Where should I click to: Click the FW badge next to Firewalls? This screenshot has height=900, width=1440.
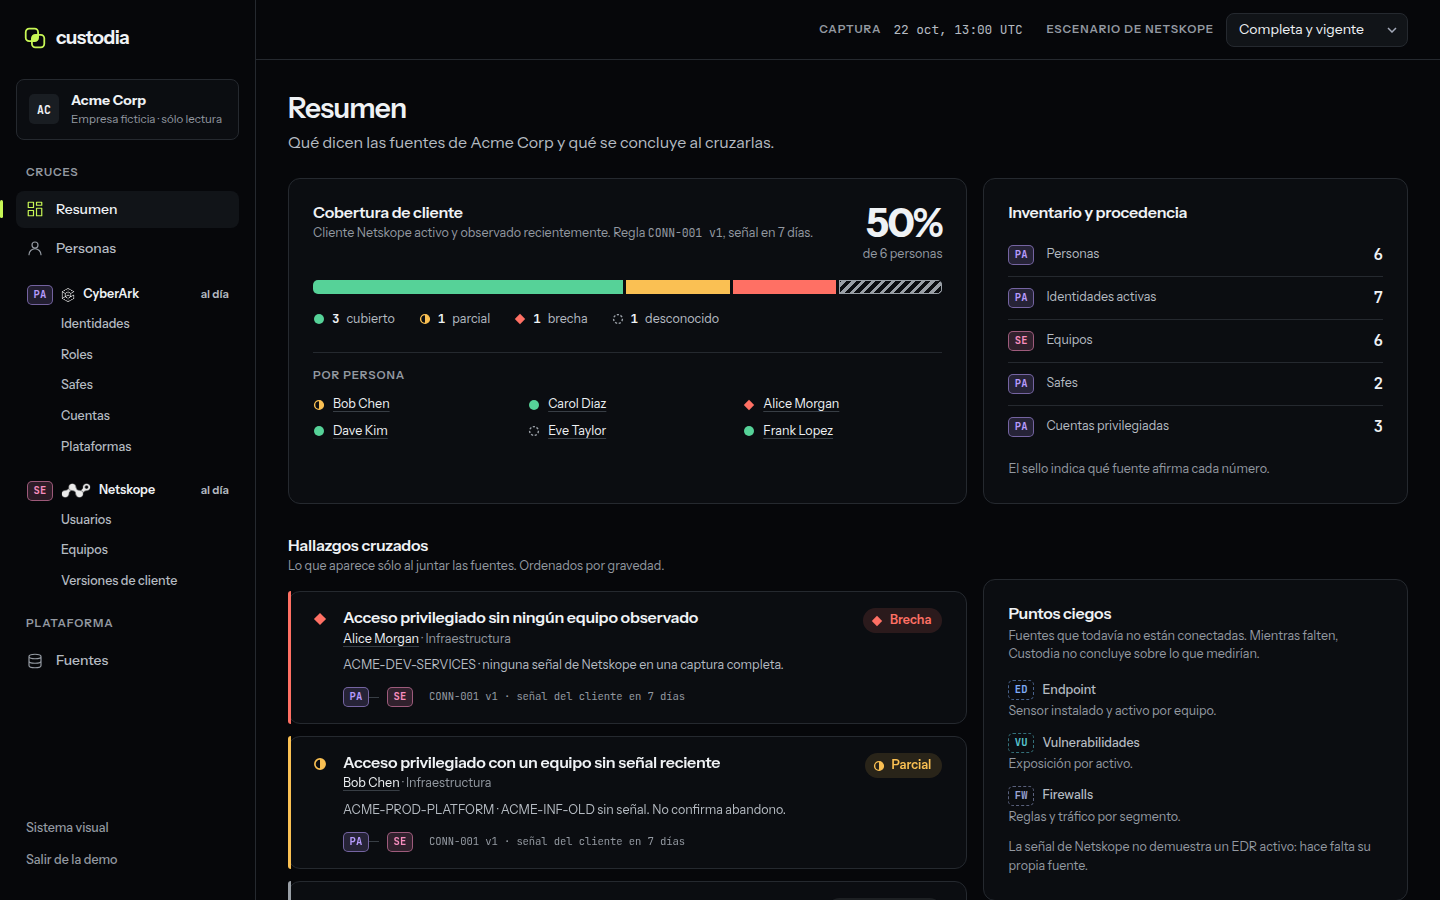(1021, 795)
